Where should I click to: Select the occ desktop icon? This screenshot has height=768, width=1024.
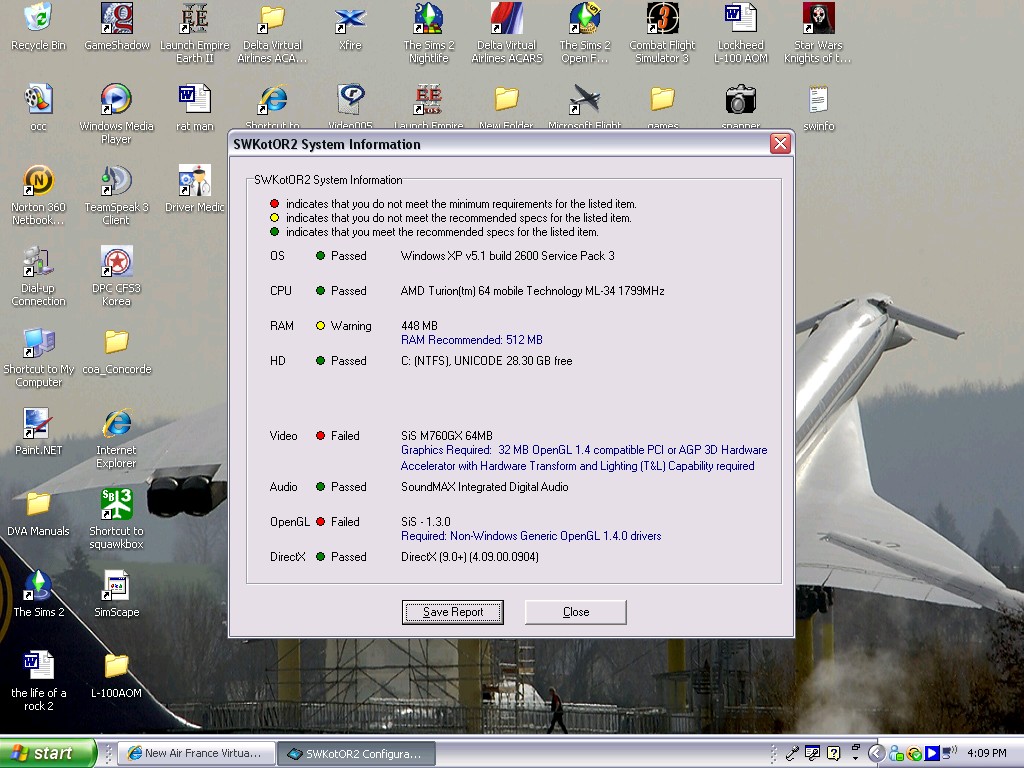38,107
